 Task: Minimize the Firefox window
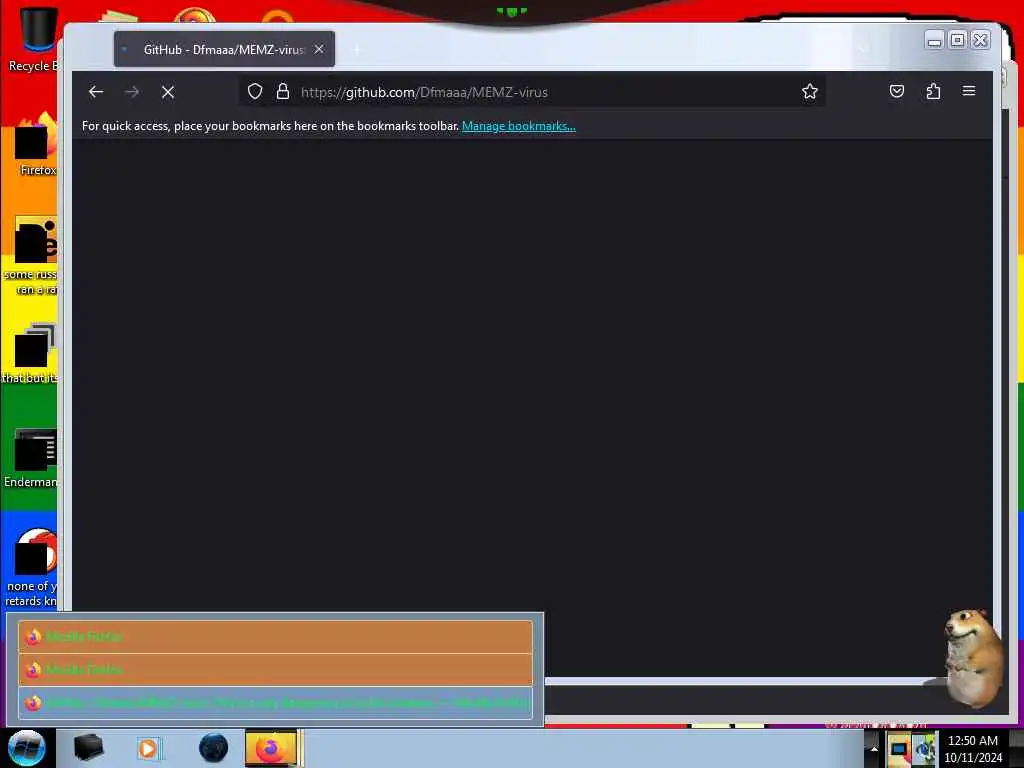[935, 40]
